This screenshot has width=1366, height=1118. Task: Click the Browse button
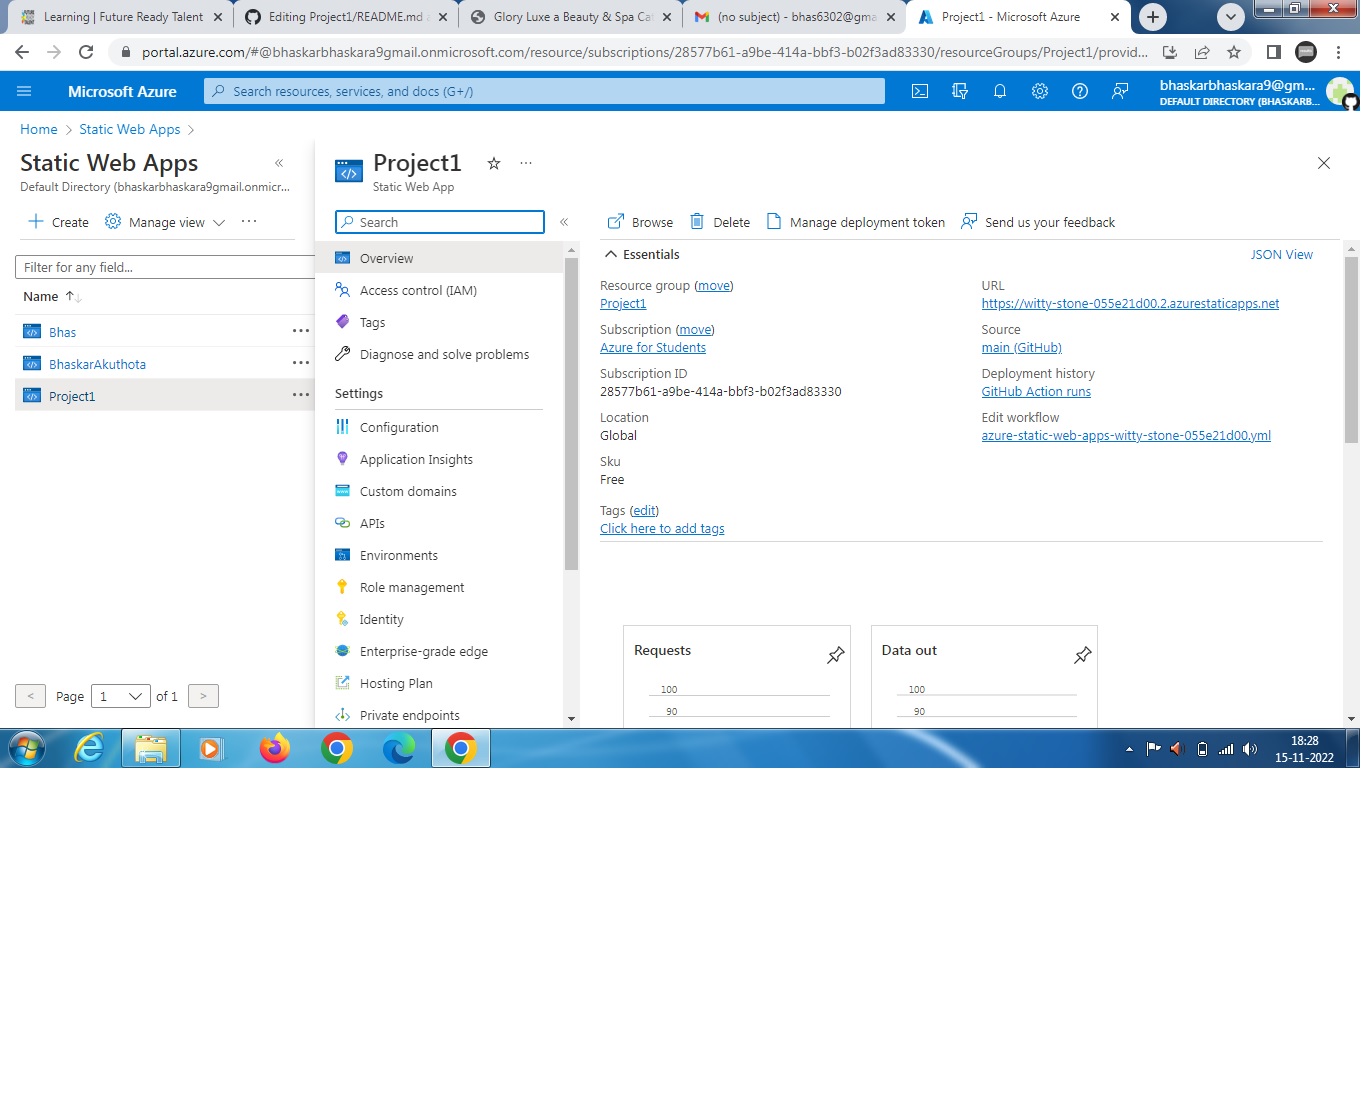coord(640,222)
